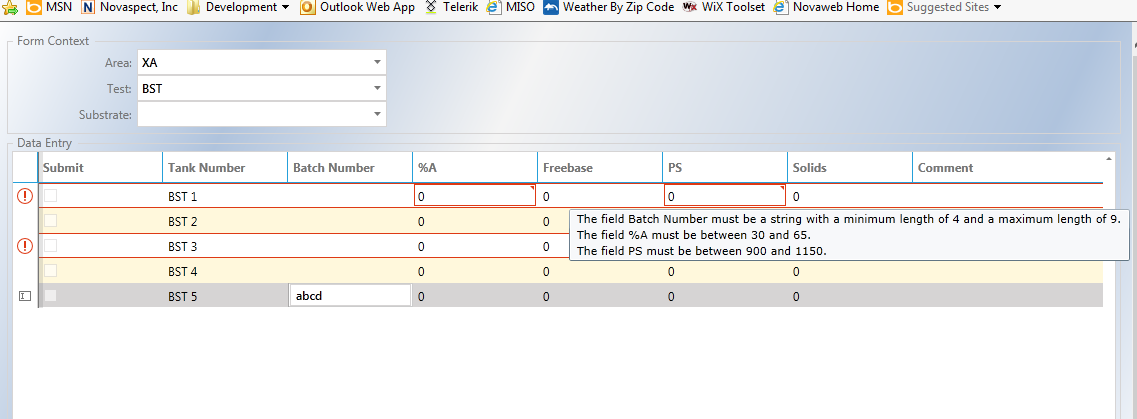Screen dimensions: 1137x419
Task: Expand the Test dropdown showing BST
Action: click(x=377, y=89)
